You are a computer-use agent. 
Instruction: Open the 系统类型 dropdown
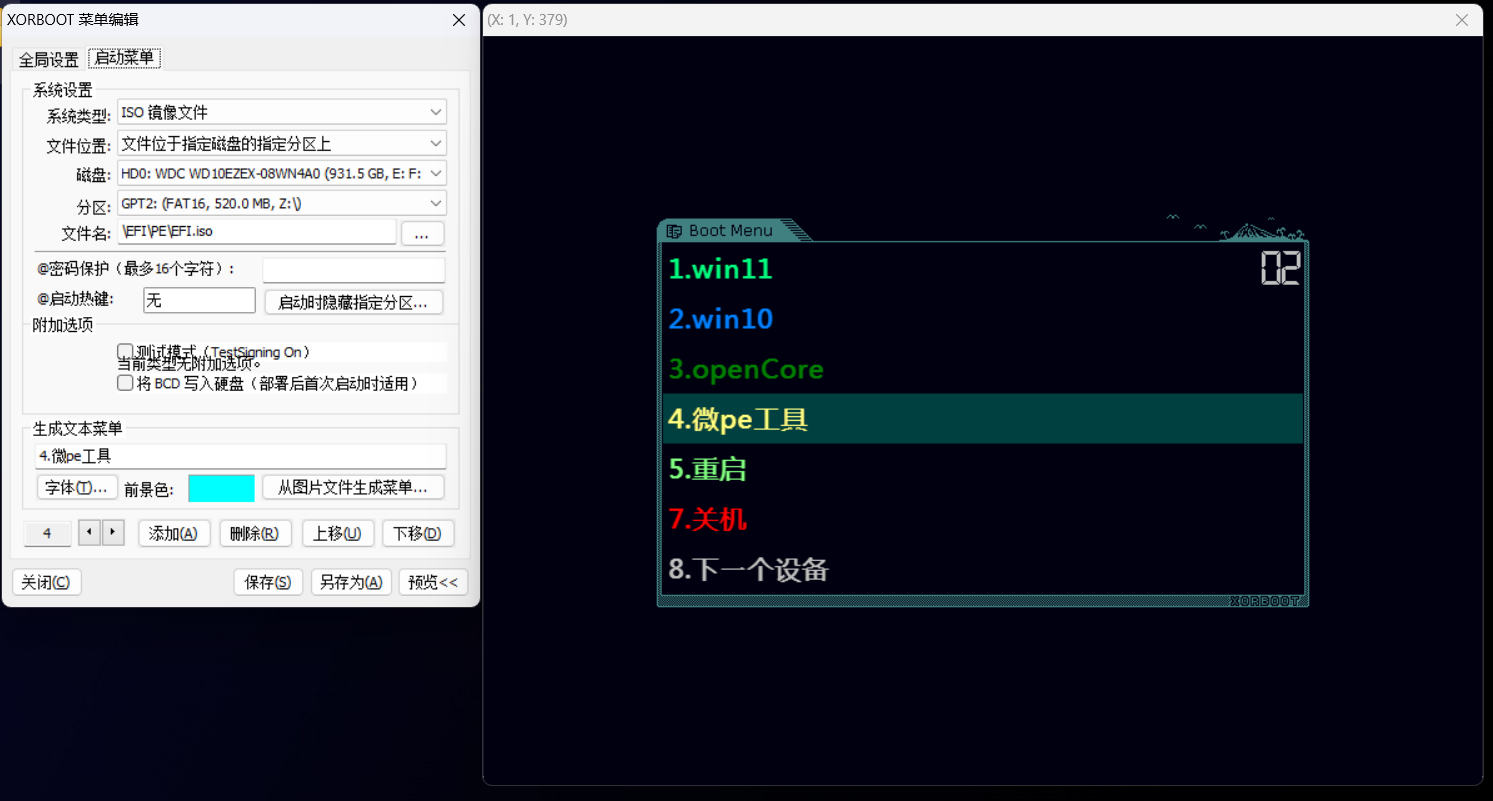point(282,112)
